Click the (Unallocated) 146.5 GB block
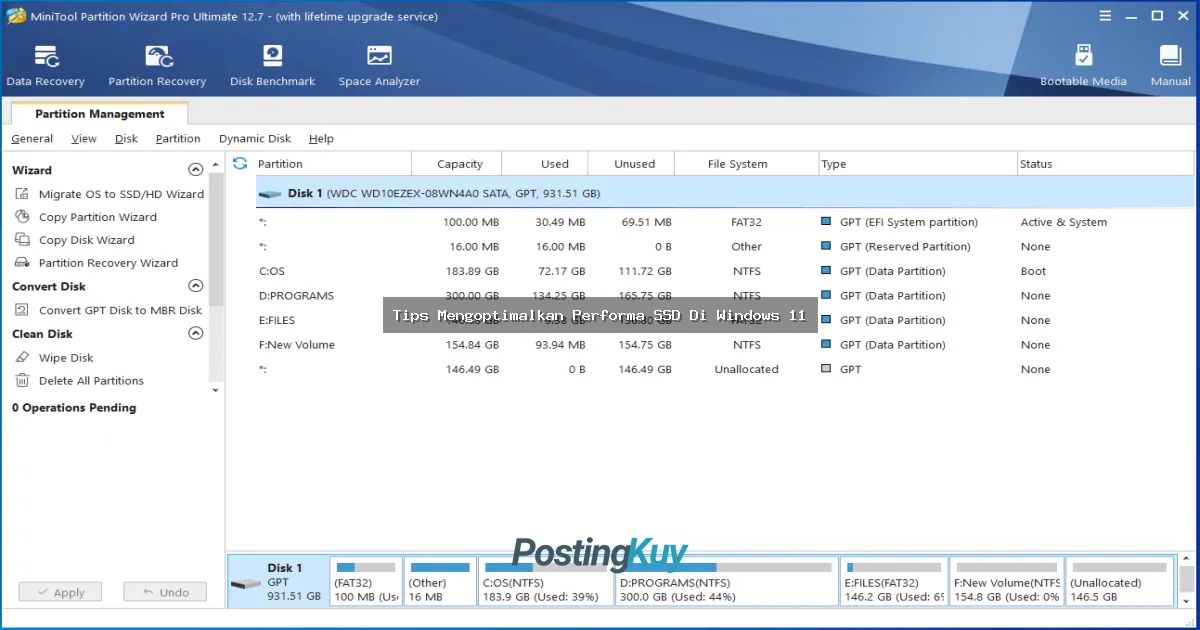Screen dimensions: 1200x630 click(1120, 581)
